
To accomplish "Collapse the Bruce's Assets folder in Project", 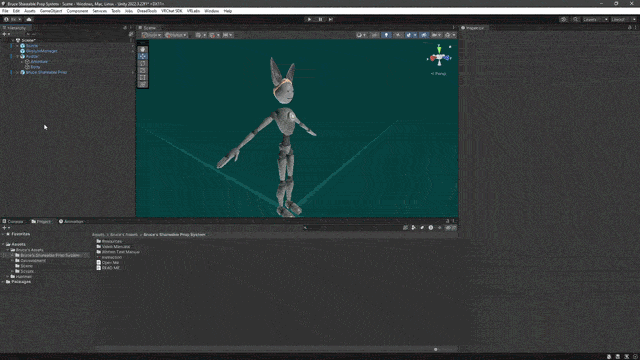I will click(8, 250).
